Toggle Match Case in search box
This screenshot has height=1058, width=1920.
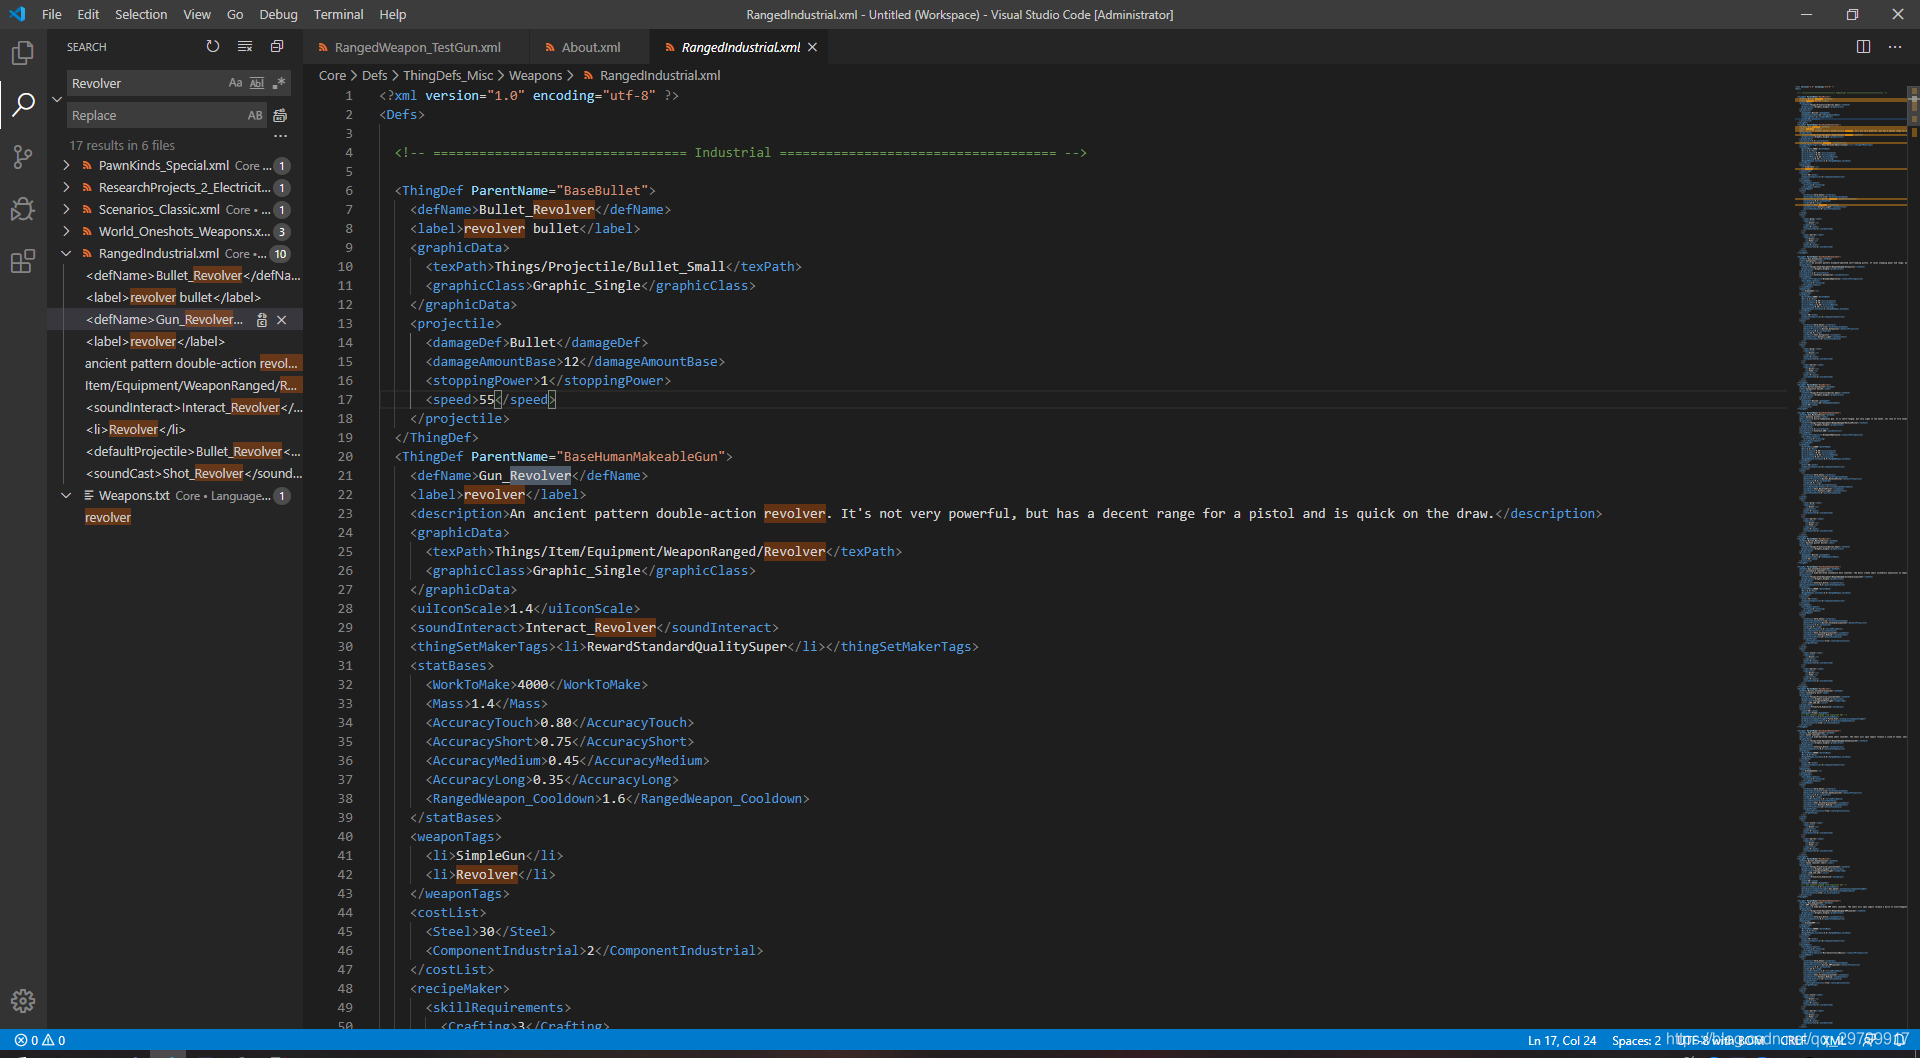coord(235,83)
